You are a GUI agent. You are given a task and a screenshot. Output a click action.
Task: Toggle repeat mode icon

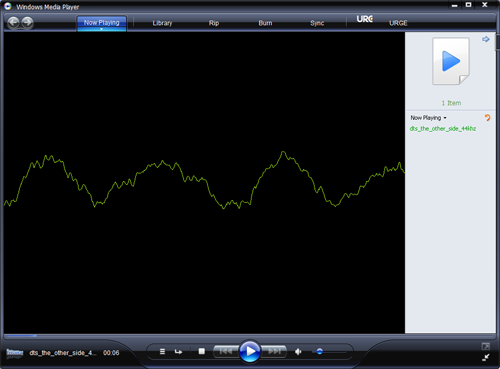click(x=178, y=352)
